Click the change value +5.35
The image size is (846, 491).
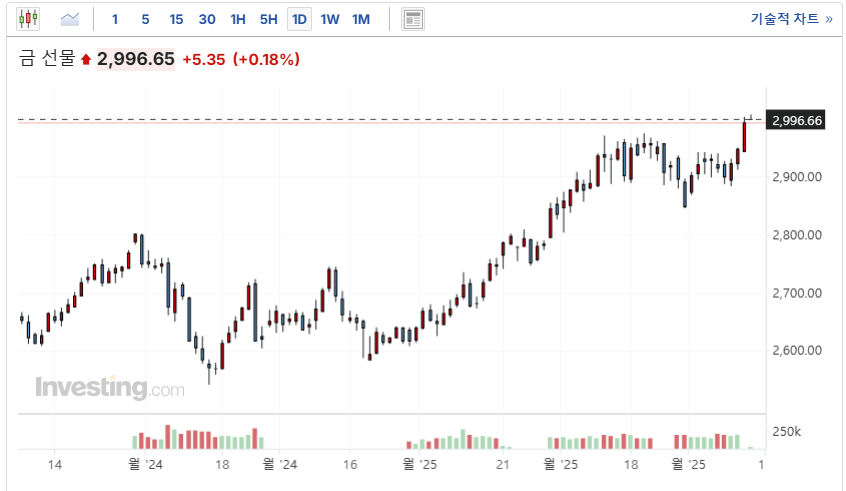[203, 59]
